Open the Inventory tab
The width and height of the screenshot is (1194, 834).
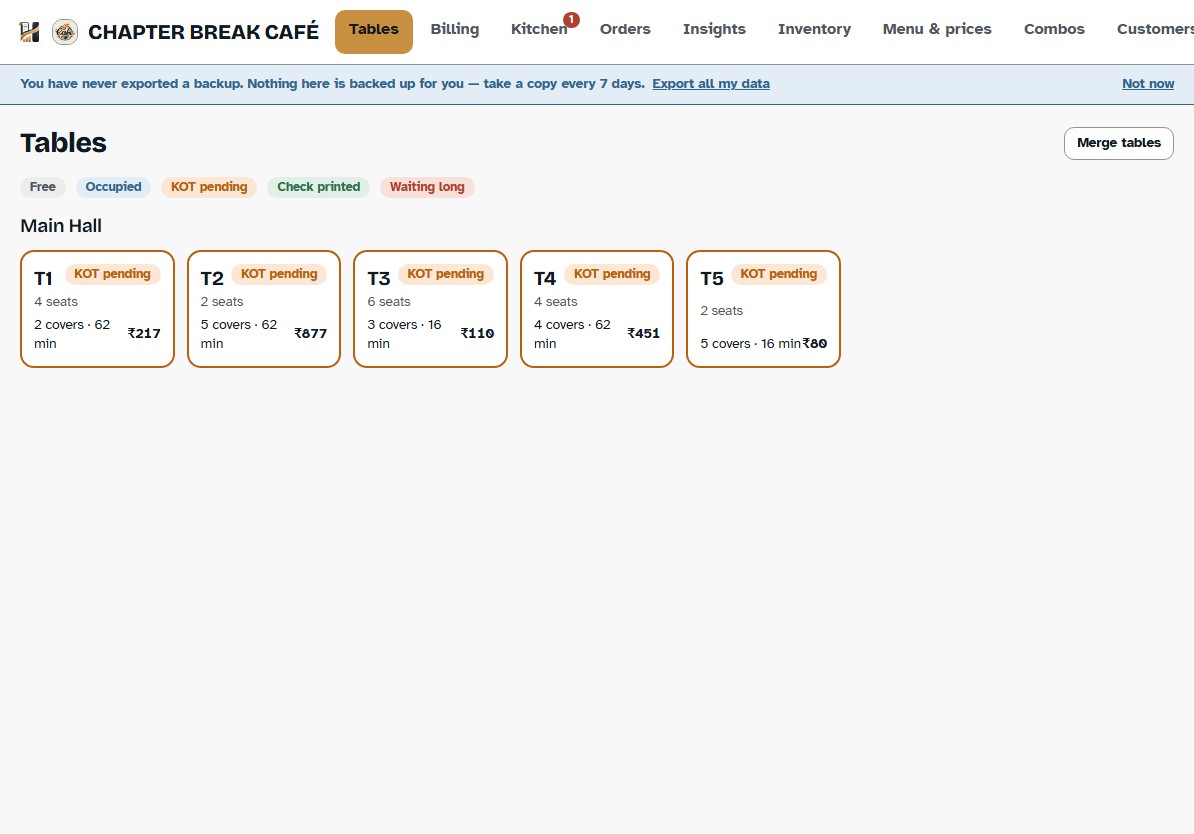pyautogui.click(x=814, y=30)
